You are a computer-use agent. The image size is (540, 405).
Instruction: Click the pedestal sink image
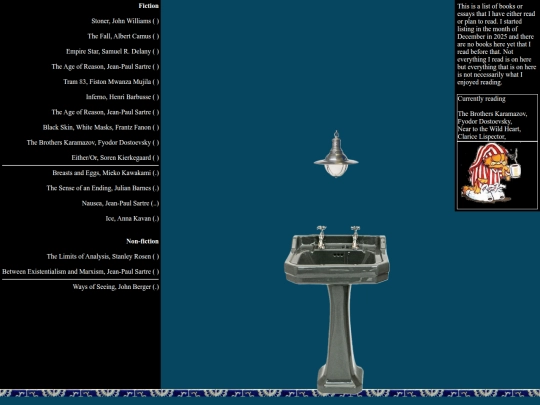click(337, 309)
